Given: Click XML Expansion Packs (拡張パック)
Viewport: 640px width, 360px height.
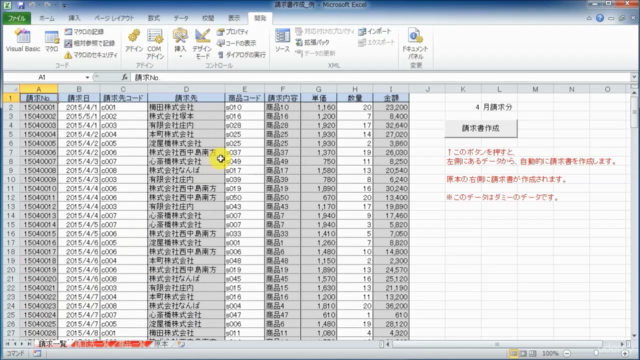Looking at the screenshot, I should pyautogui.click(x=312, y=42).
